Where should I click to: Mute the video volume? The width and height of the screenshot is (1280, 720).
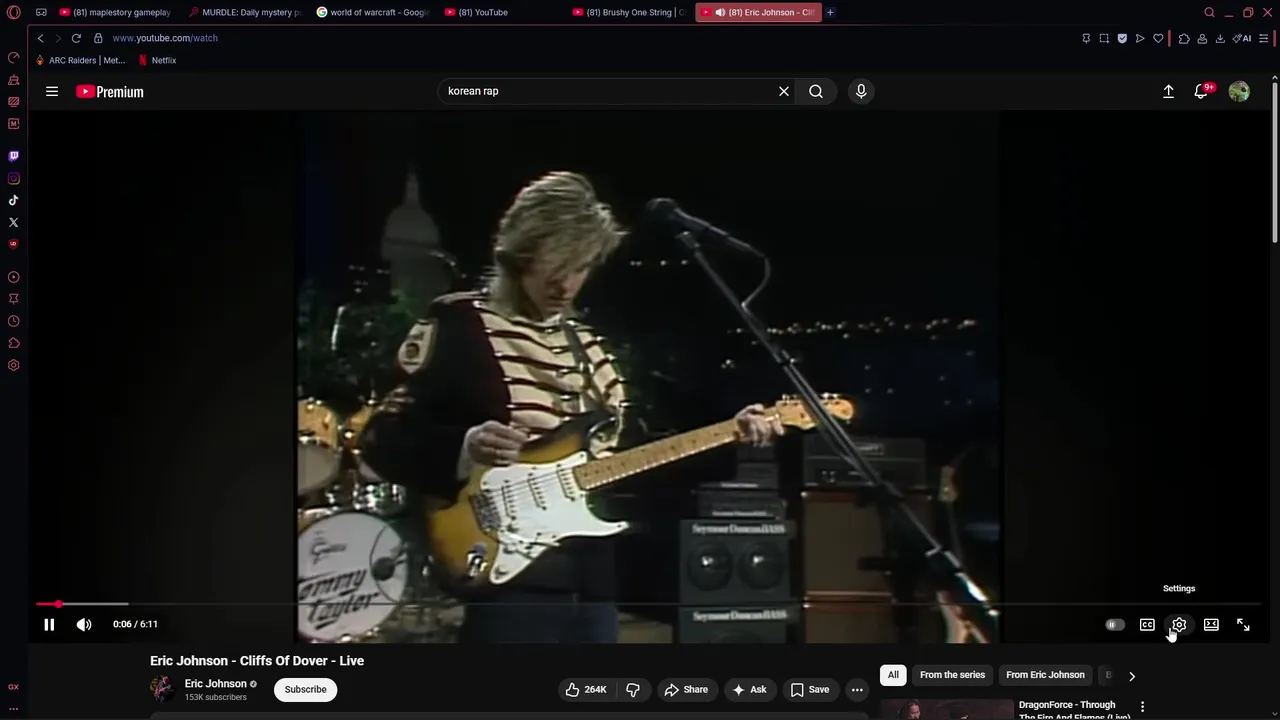[84, 624]
